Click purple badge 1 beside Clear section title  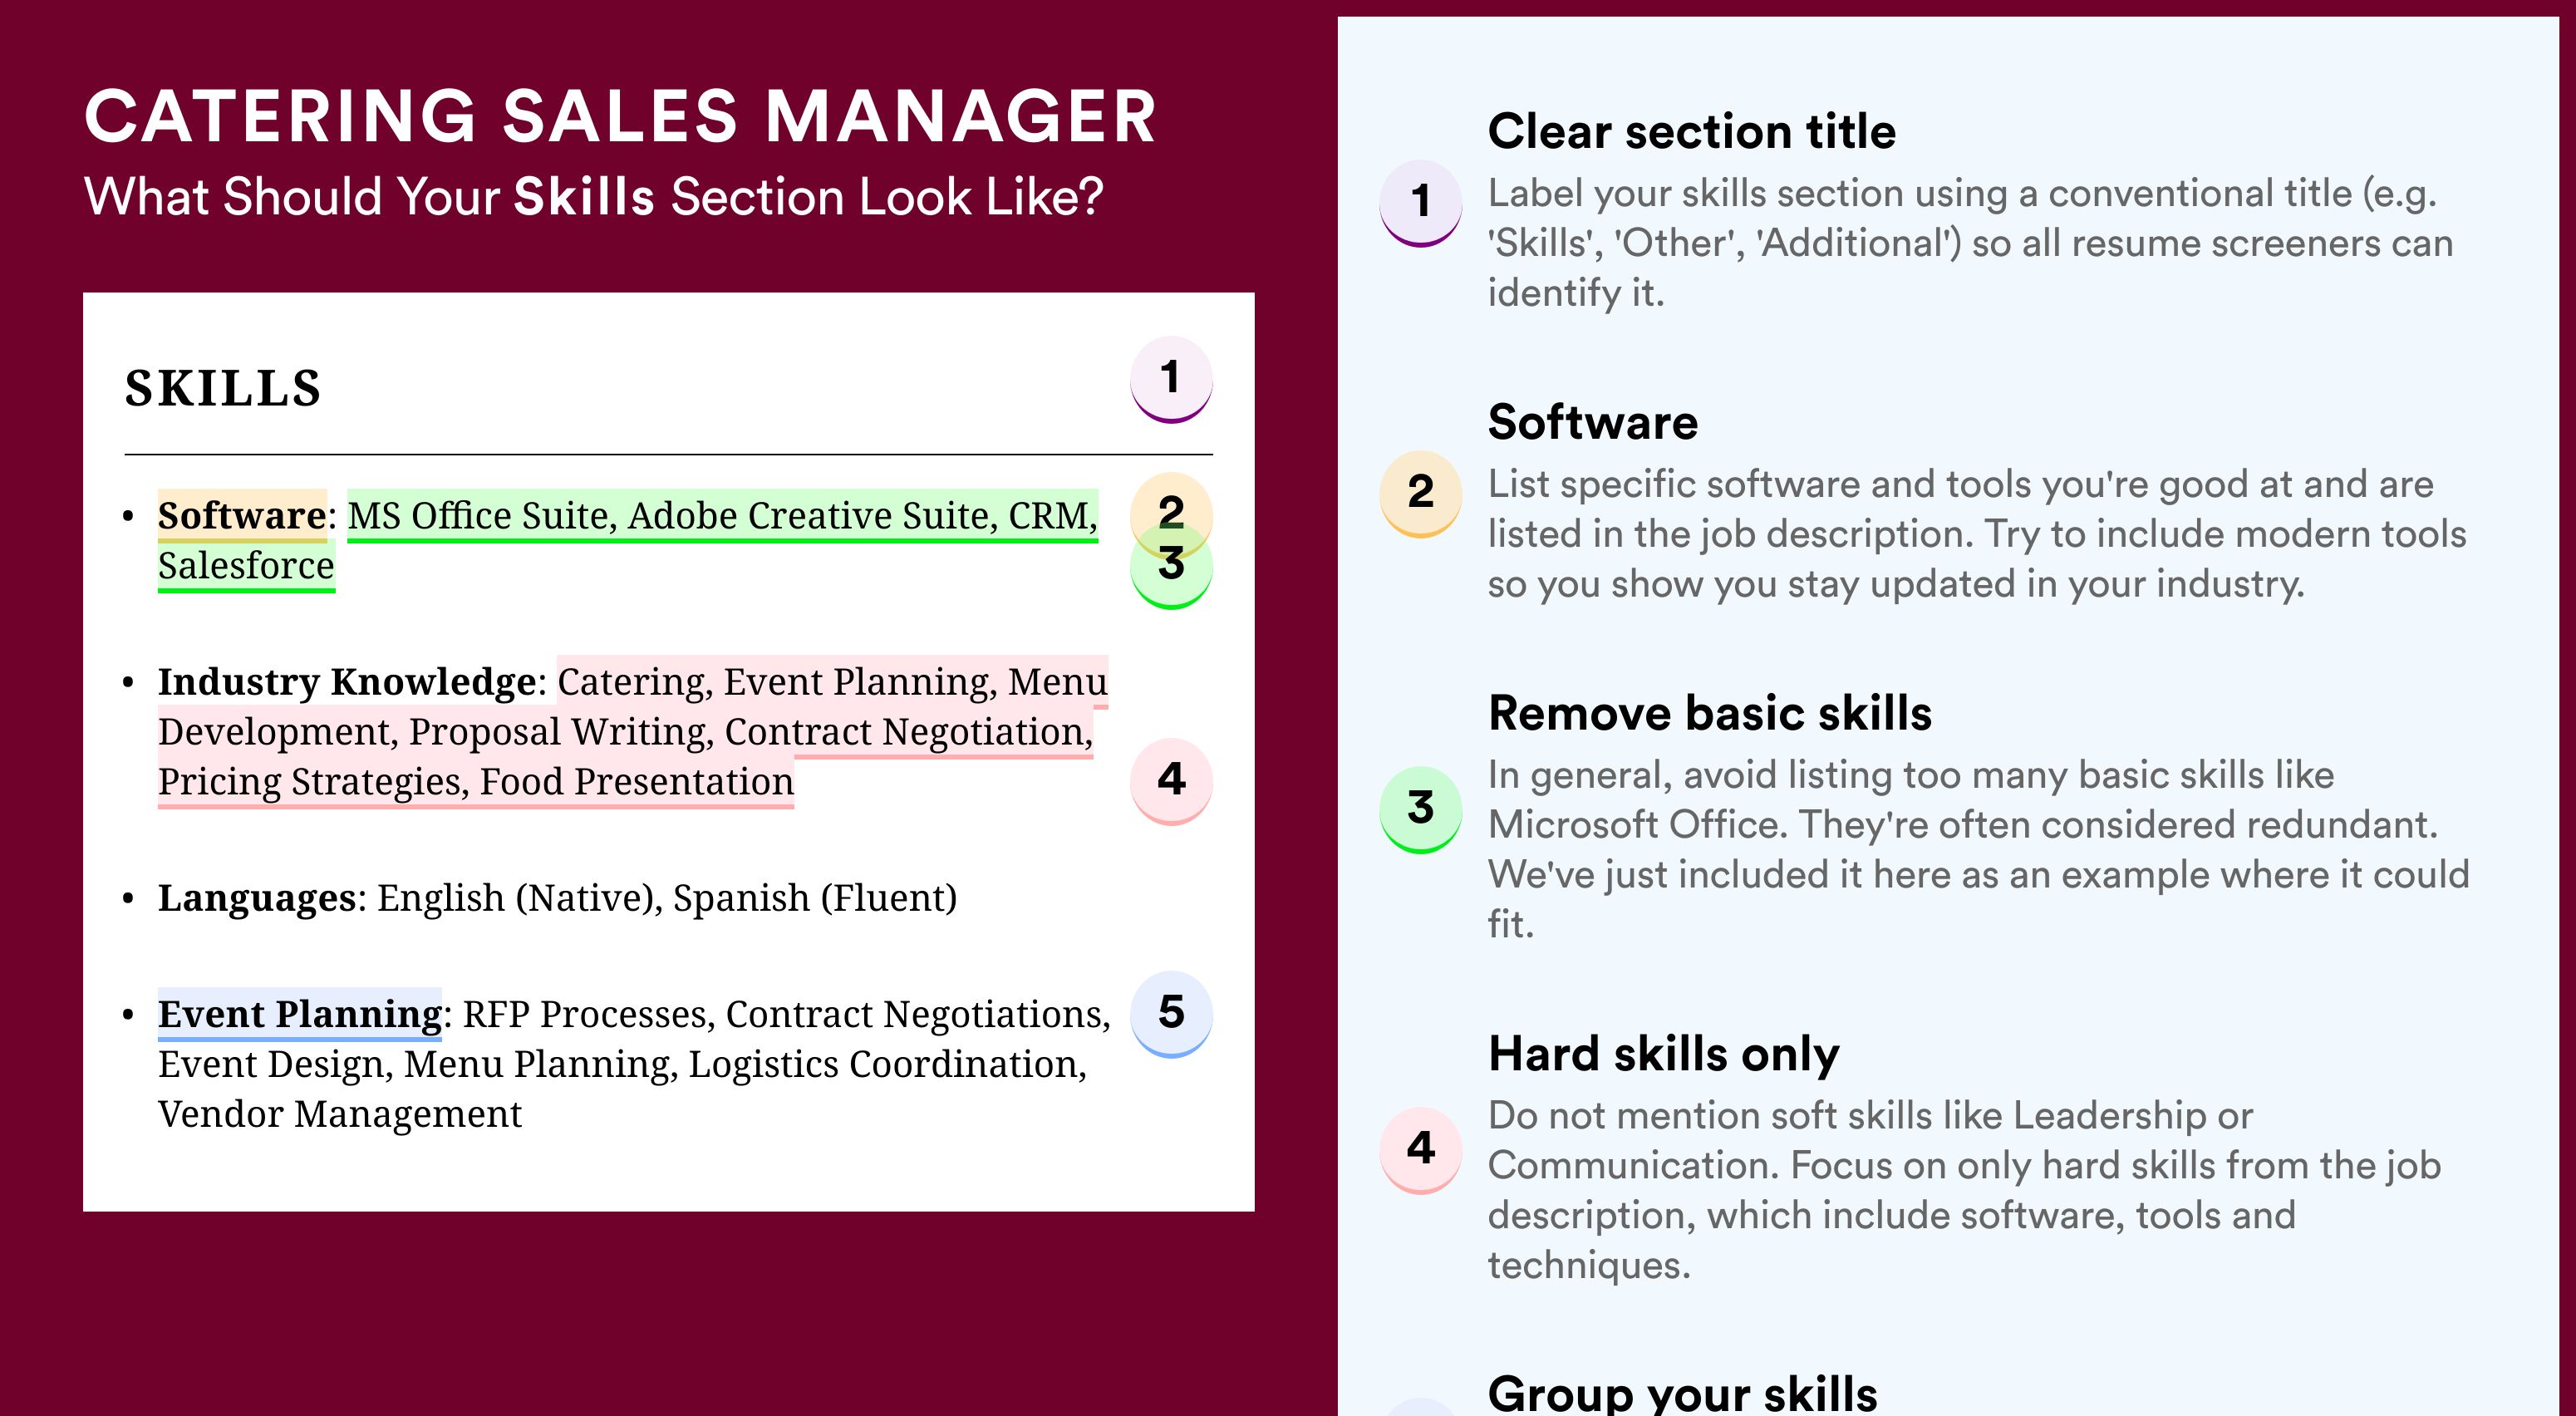(1421, 203)
